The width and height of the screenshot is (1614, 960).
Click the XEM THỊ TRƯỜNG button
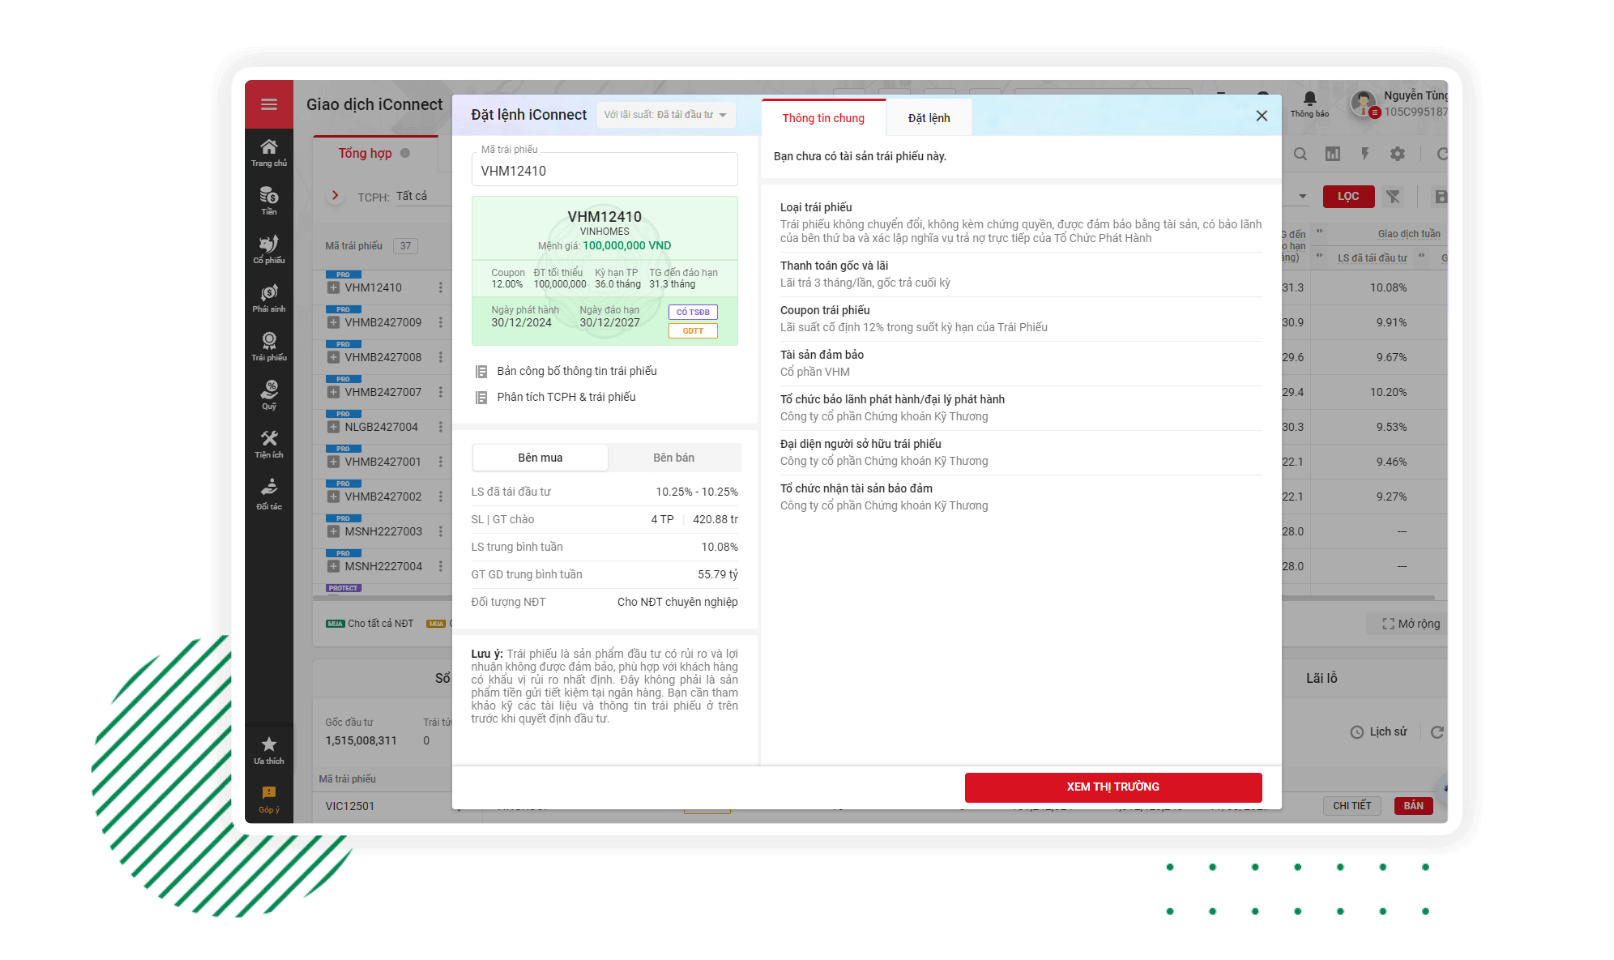coord(1112,787)
